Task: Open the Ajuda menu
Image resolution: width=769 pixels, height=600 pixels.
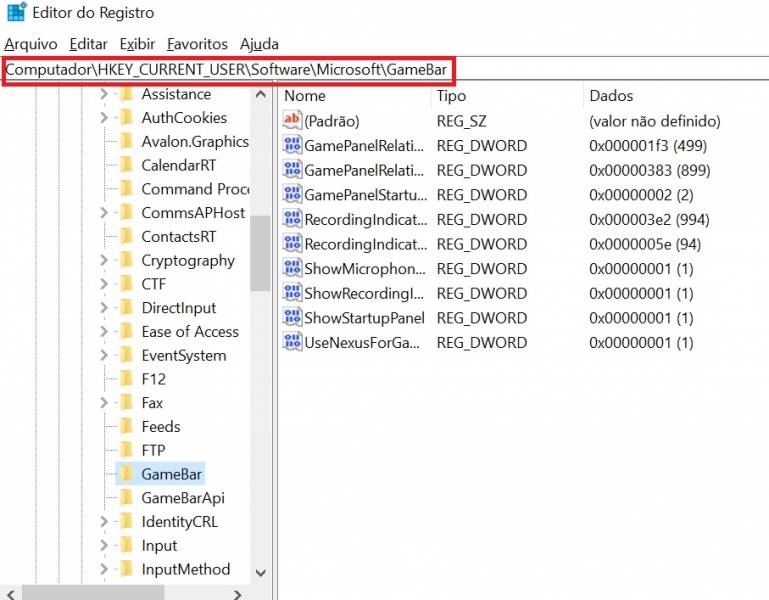Action: 259,44
